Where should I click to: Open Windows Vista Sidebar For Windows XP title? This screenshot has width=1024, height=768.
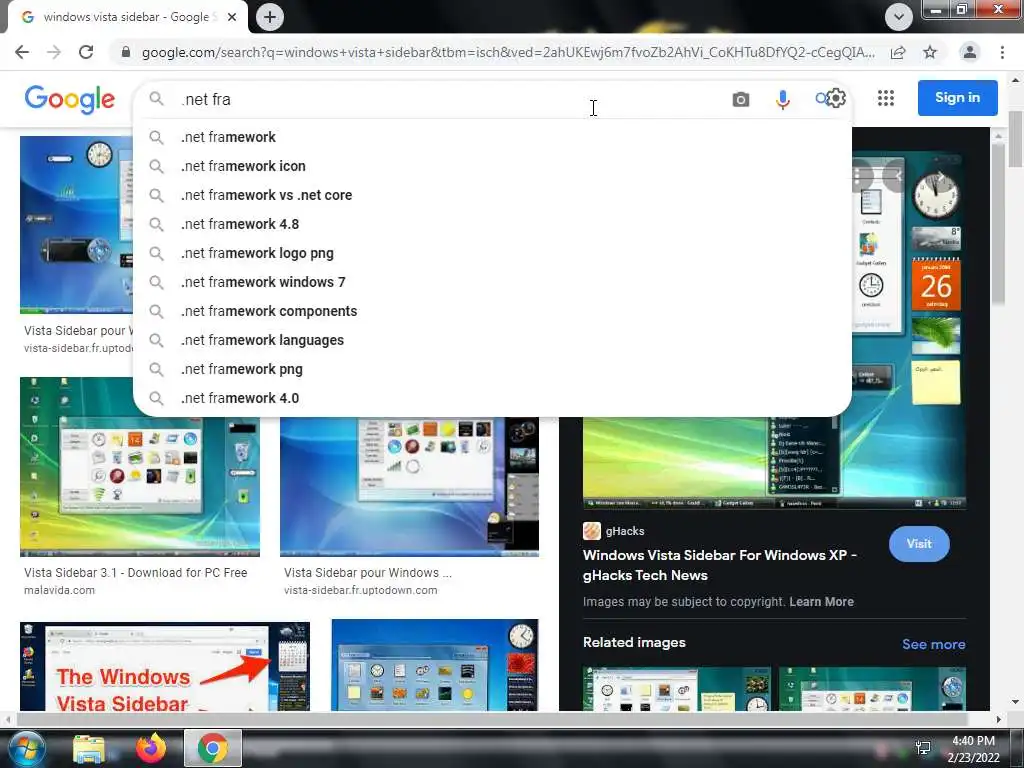pyautogui.click(x=719, y=565)
